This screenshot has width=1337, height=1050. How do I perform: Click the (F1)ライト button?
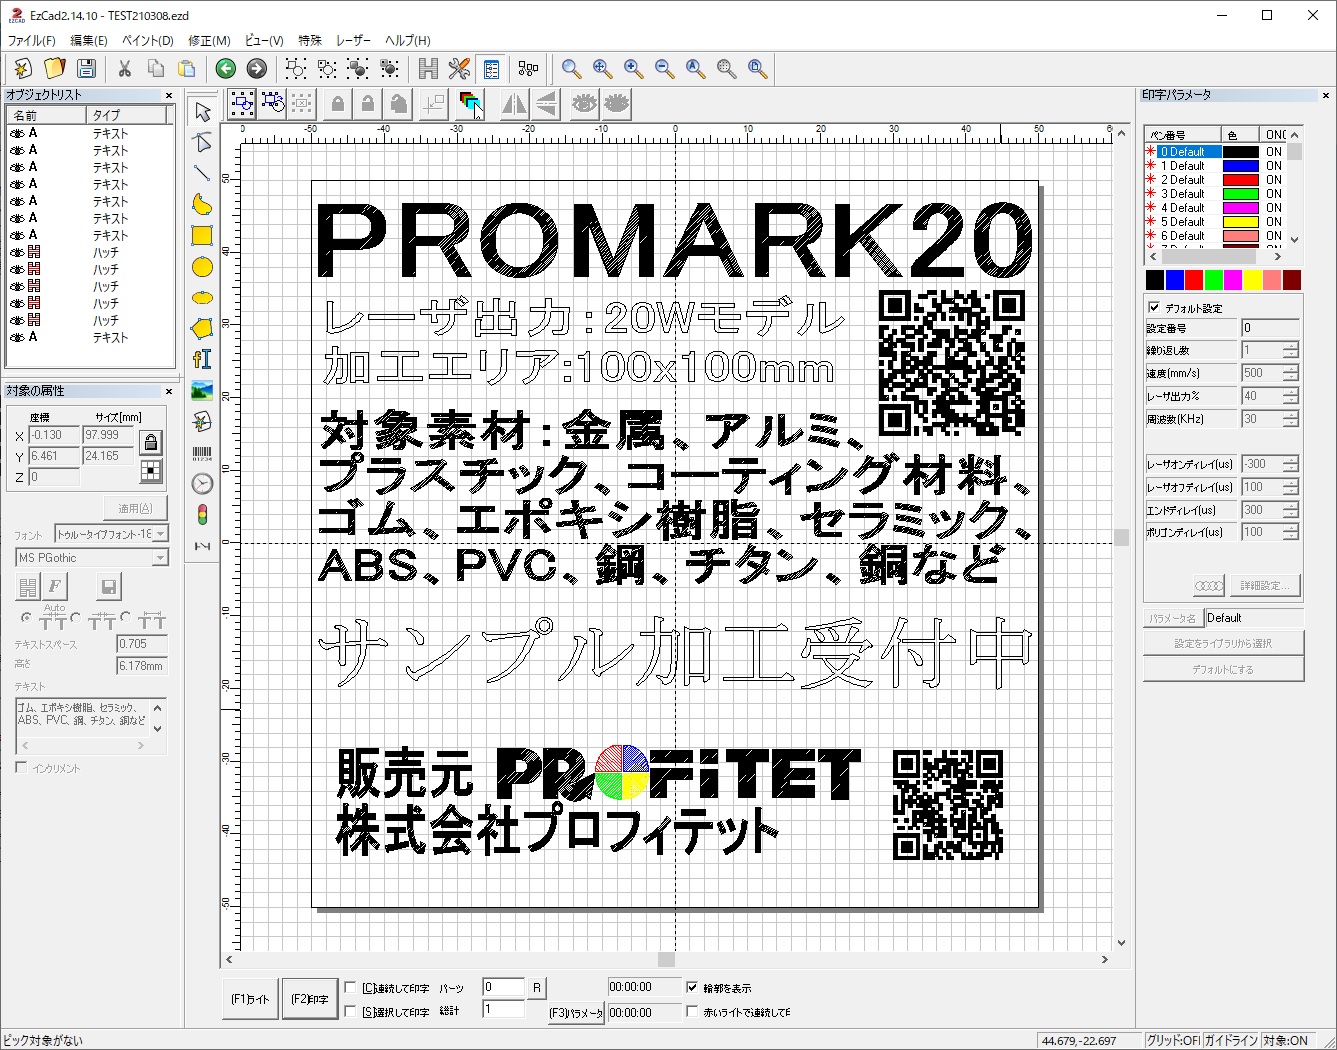pos(250,999)
